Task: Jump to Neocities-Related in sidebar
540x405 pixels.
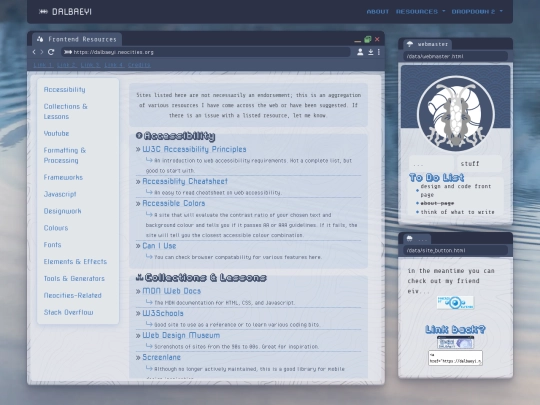Action: [x=72, y=295]
